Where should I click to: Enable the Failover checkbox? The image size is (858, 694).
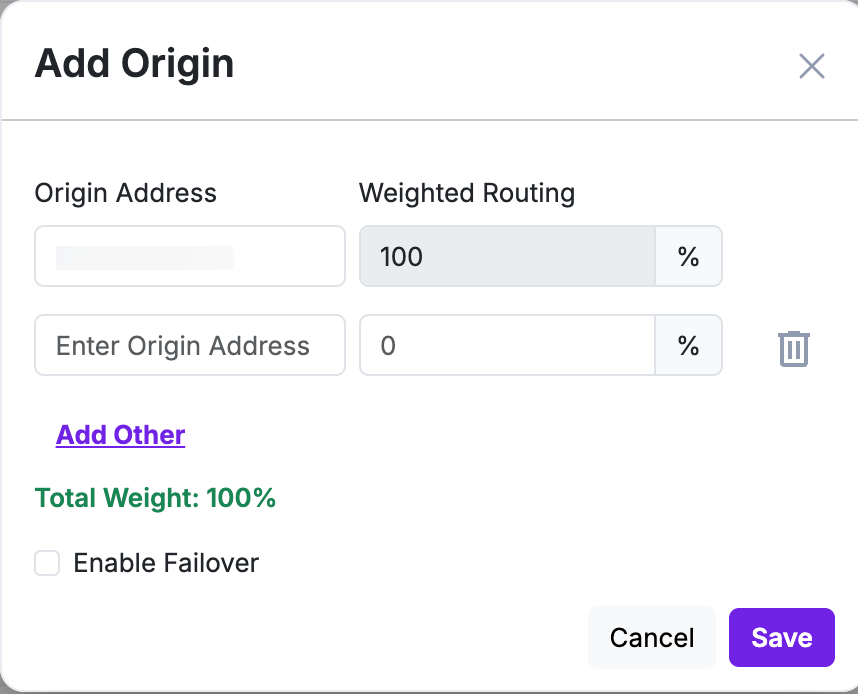coord(47,563)
